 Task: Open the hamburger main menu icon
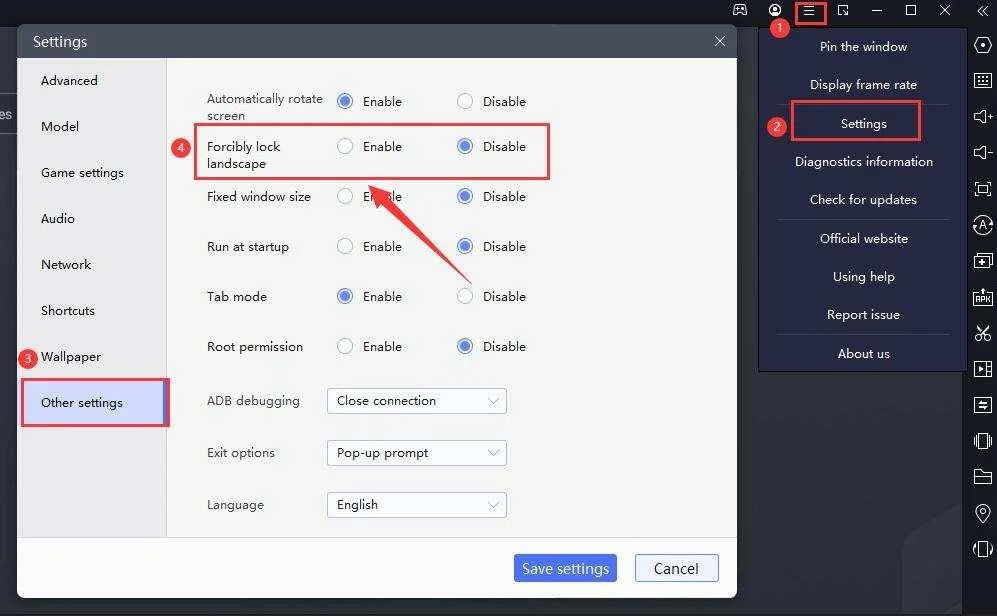(x=809, y=11)
